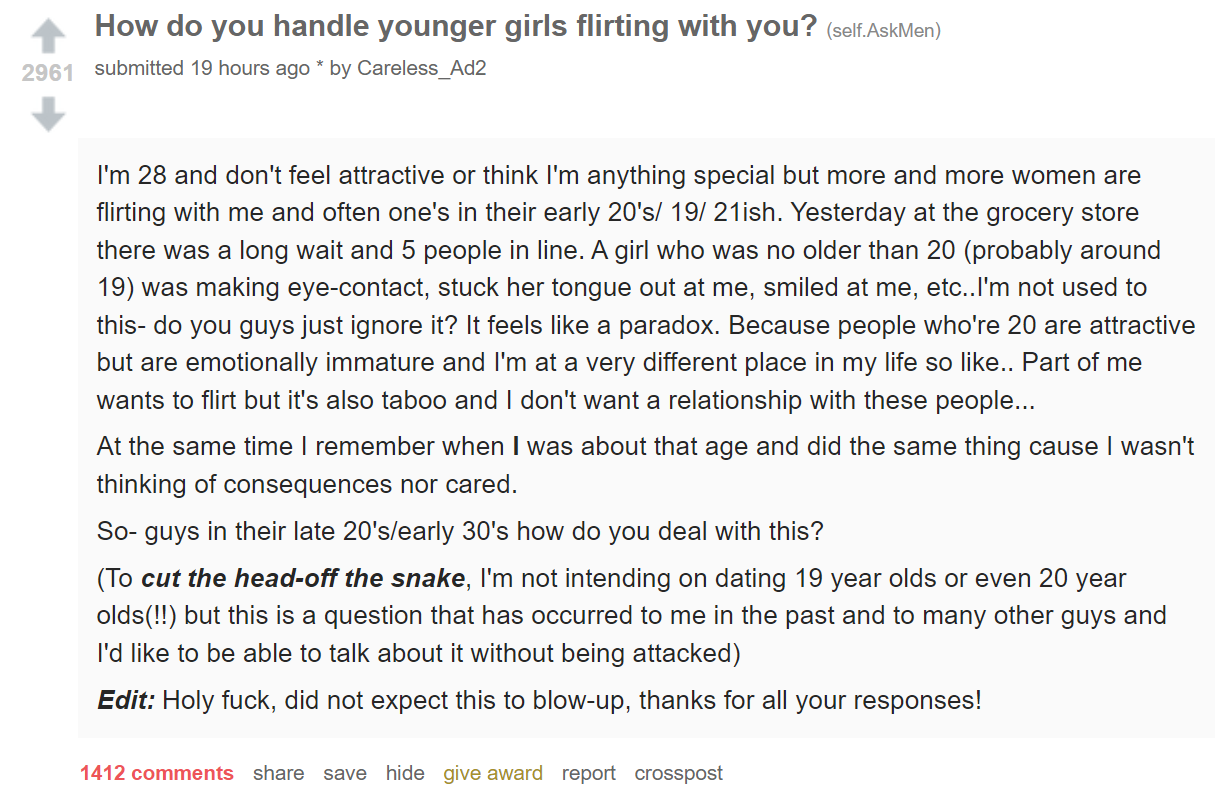Open the 1412 comments link
Viewport: 1220px width, 788px height.
(157, 773)
